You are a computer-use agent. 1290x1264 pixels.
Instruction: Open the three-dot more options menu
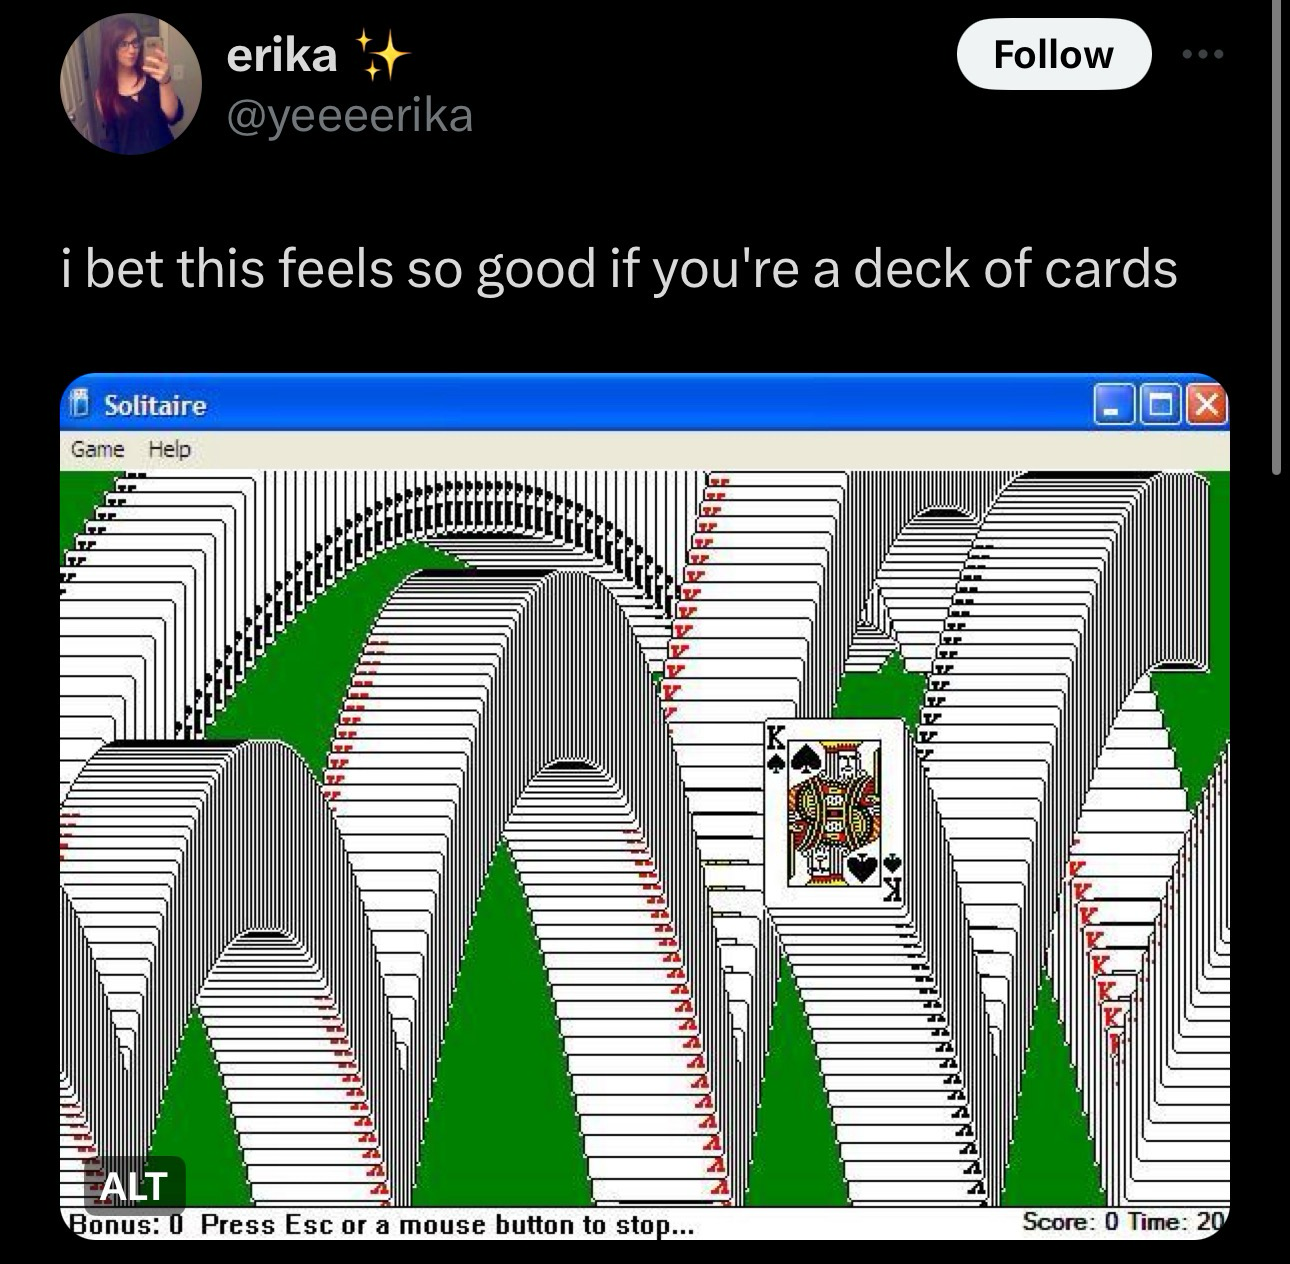(x=1201, y=55)
